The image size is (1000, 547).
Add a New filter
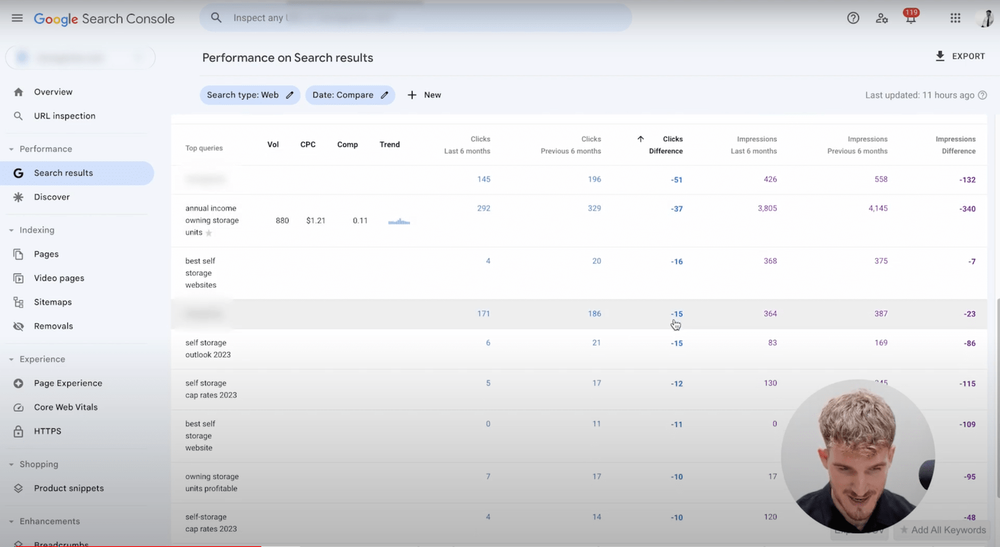coord(424,95)
